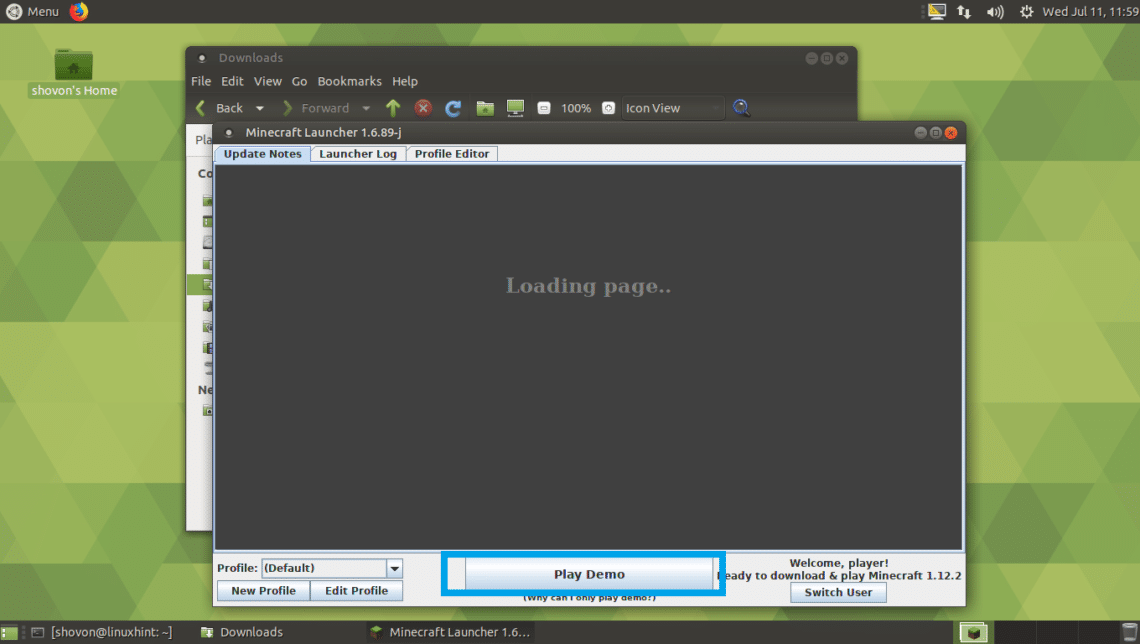The image size is (1140, 644).
Task: Open the Profile (Default) combo box
Action: 332,568
